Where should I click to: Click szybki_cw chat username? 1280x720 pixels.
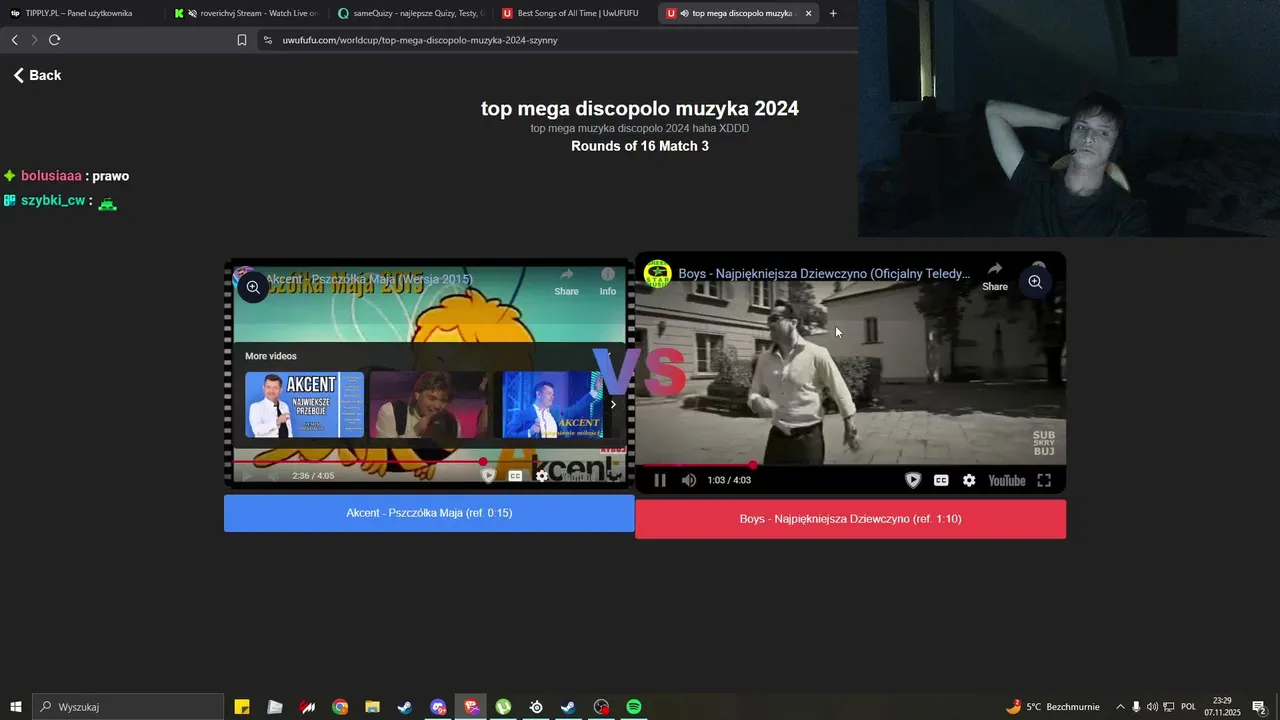(53, 201)
